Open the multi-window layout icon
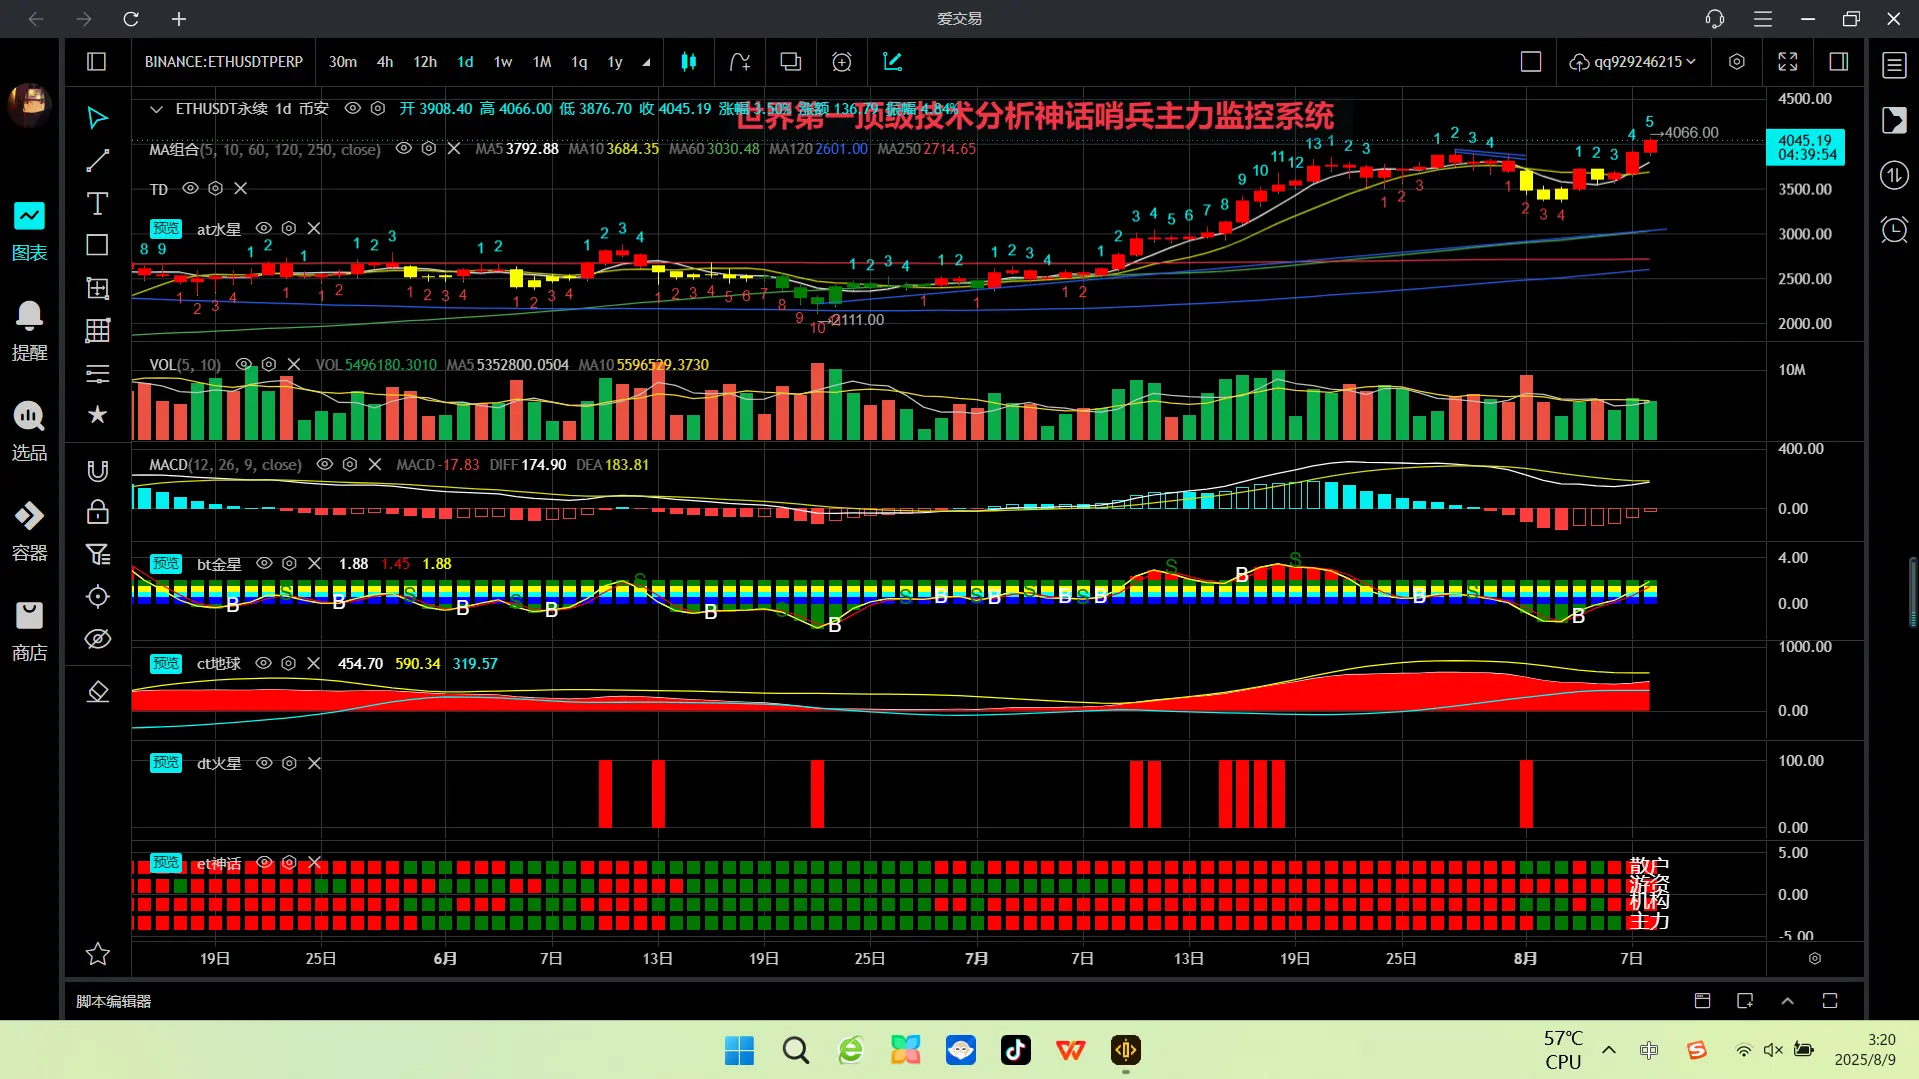The image size is (1919, 1079). [790, 62]
